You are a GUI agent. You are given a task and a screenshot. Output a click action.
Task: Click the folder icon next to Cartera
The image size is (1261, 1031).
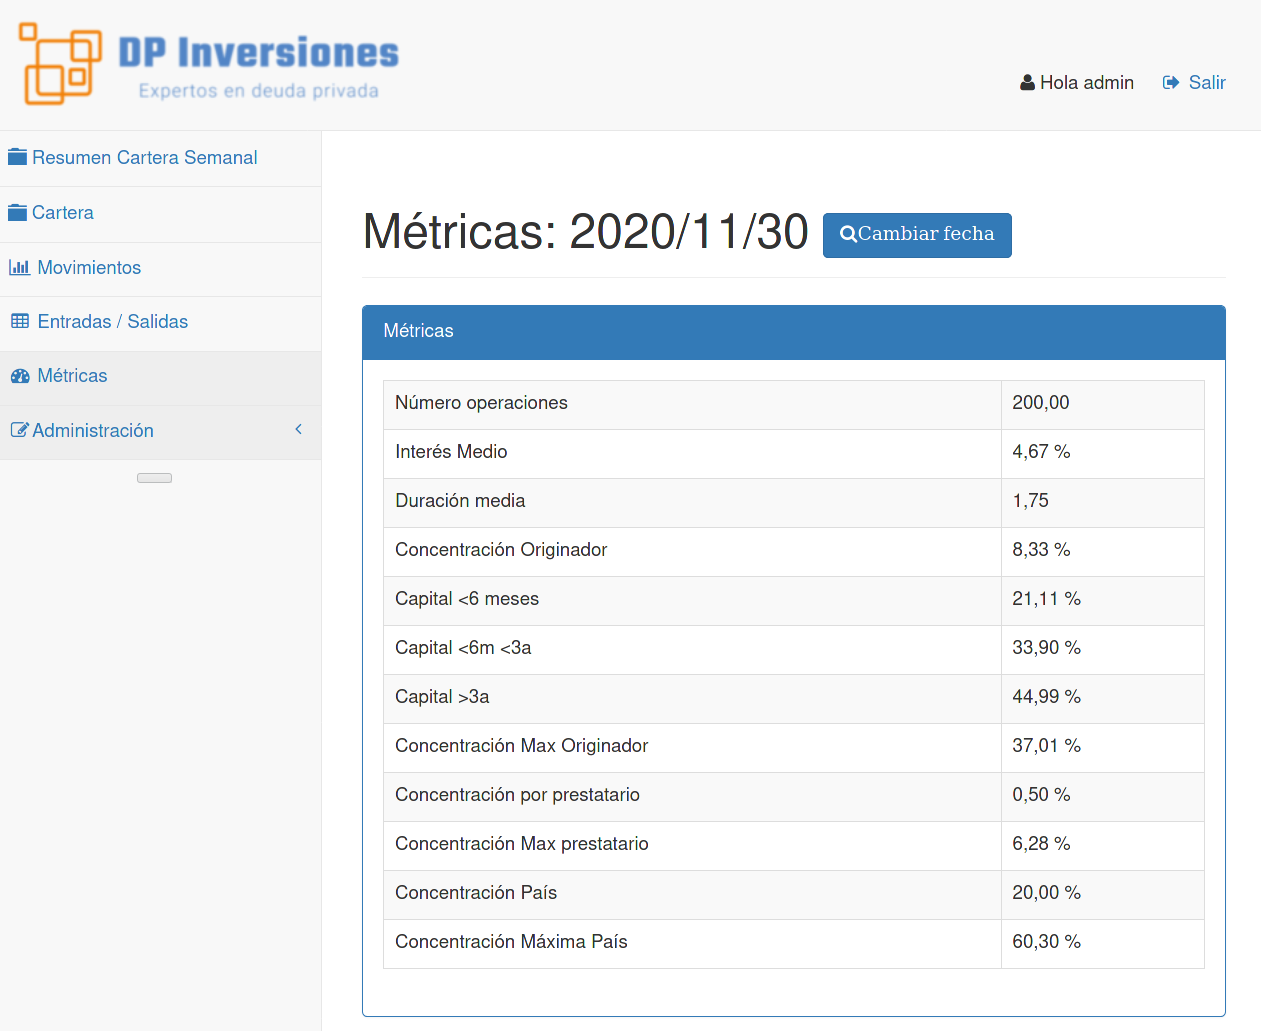[17, 212]
